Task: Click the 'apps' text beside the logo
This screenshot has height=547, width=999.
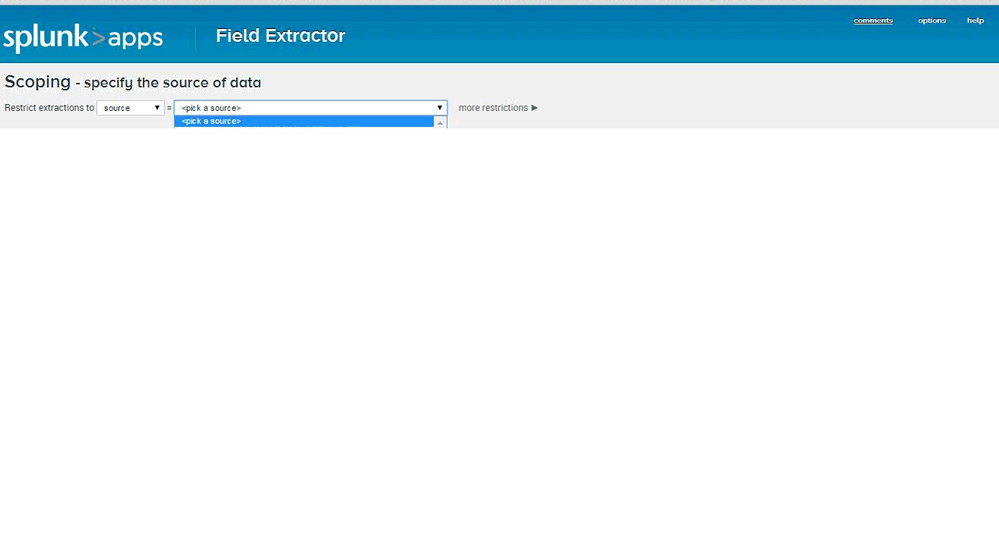Action: pos(135,38)
